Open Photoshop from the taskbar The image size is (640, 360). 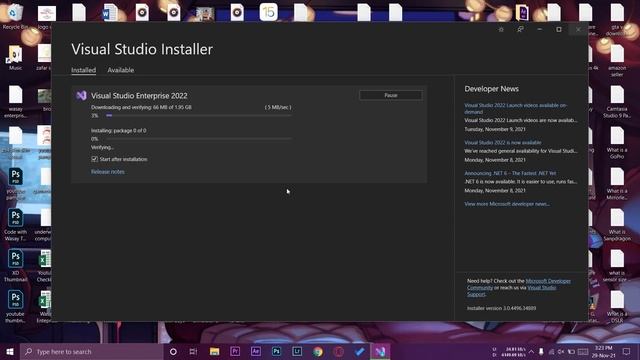point(276,351)
